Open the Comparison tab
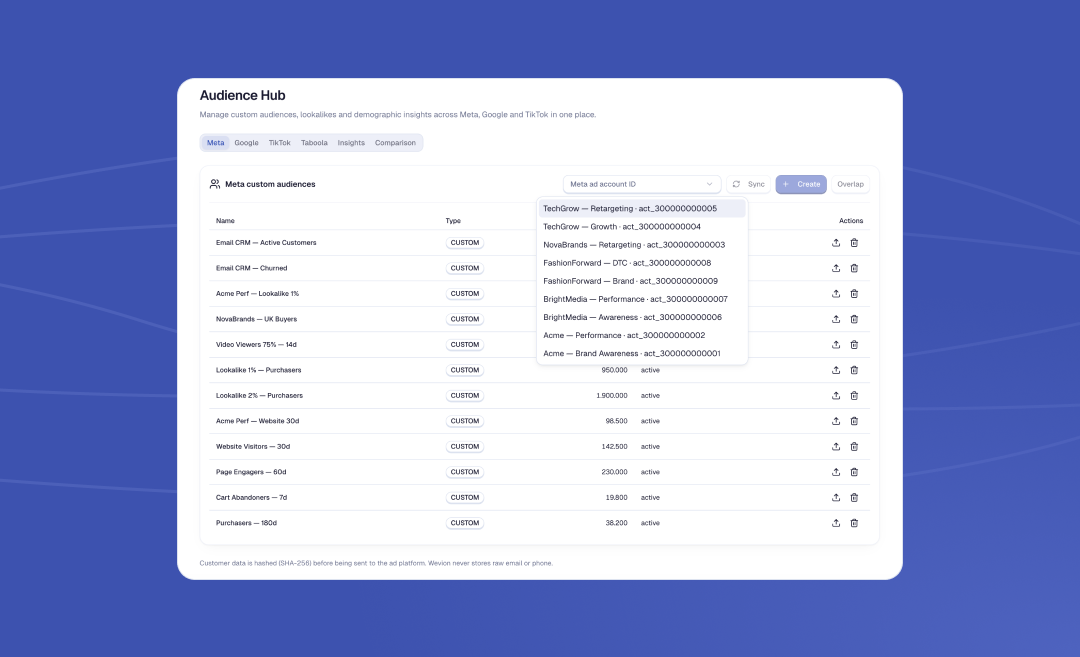 [395, 143]
